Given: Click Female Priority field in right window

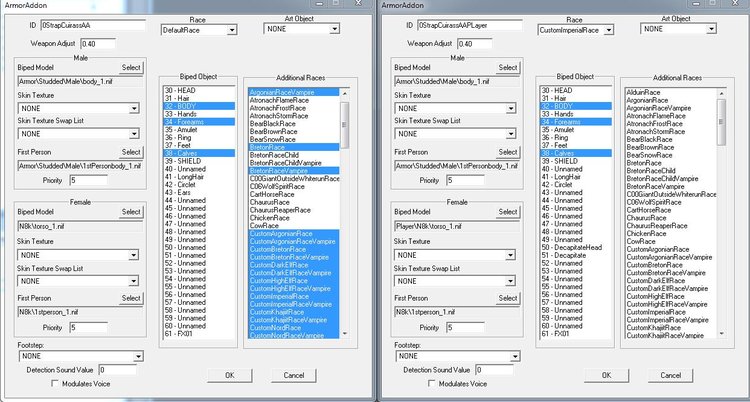Looking at the screenshot, I should click(465, 328).
